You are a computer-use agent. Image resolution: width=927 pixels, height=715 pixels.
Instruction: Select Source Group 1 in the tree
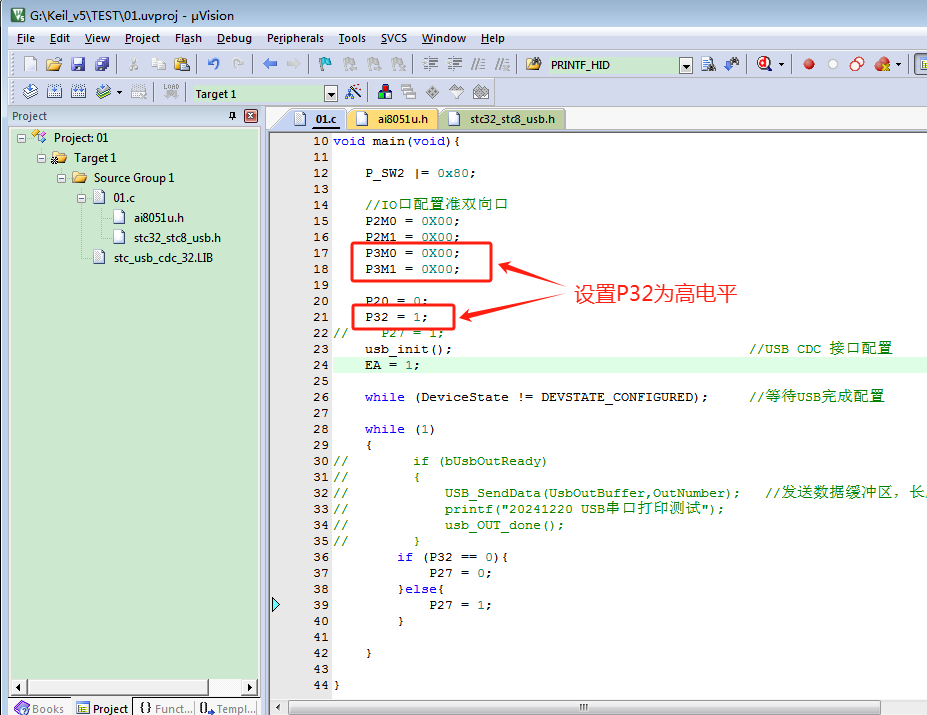[x=134, y=178]
